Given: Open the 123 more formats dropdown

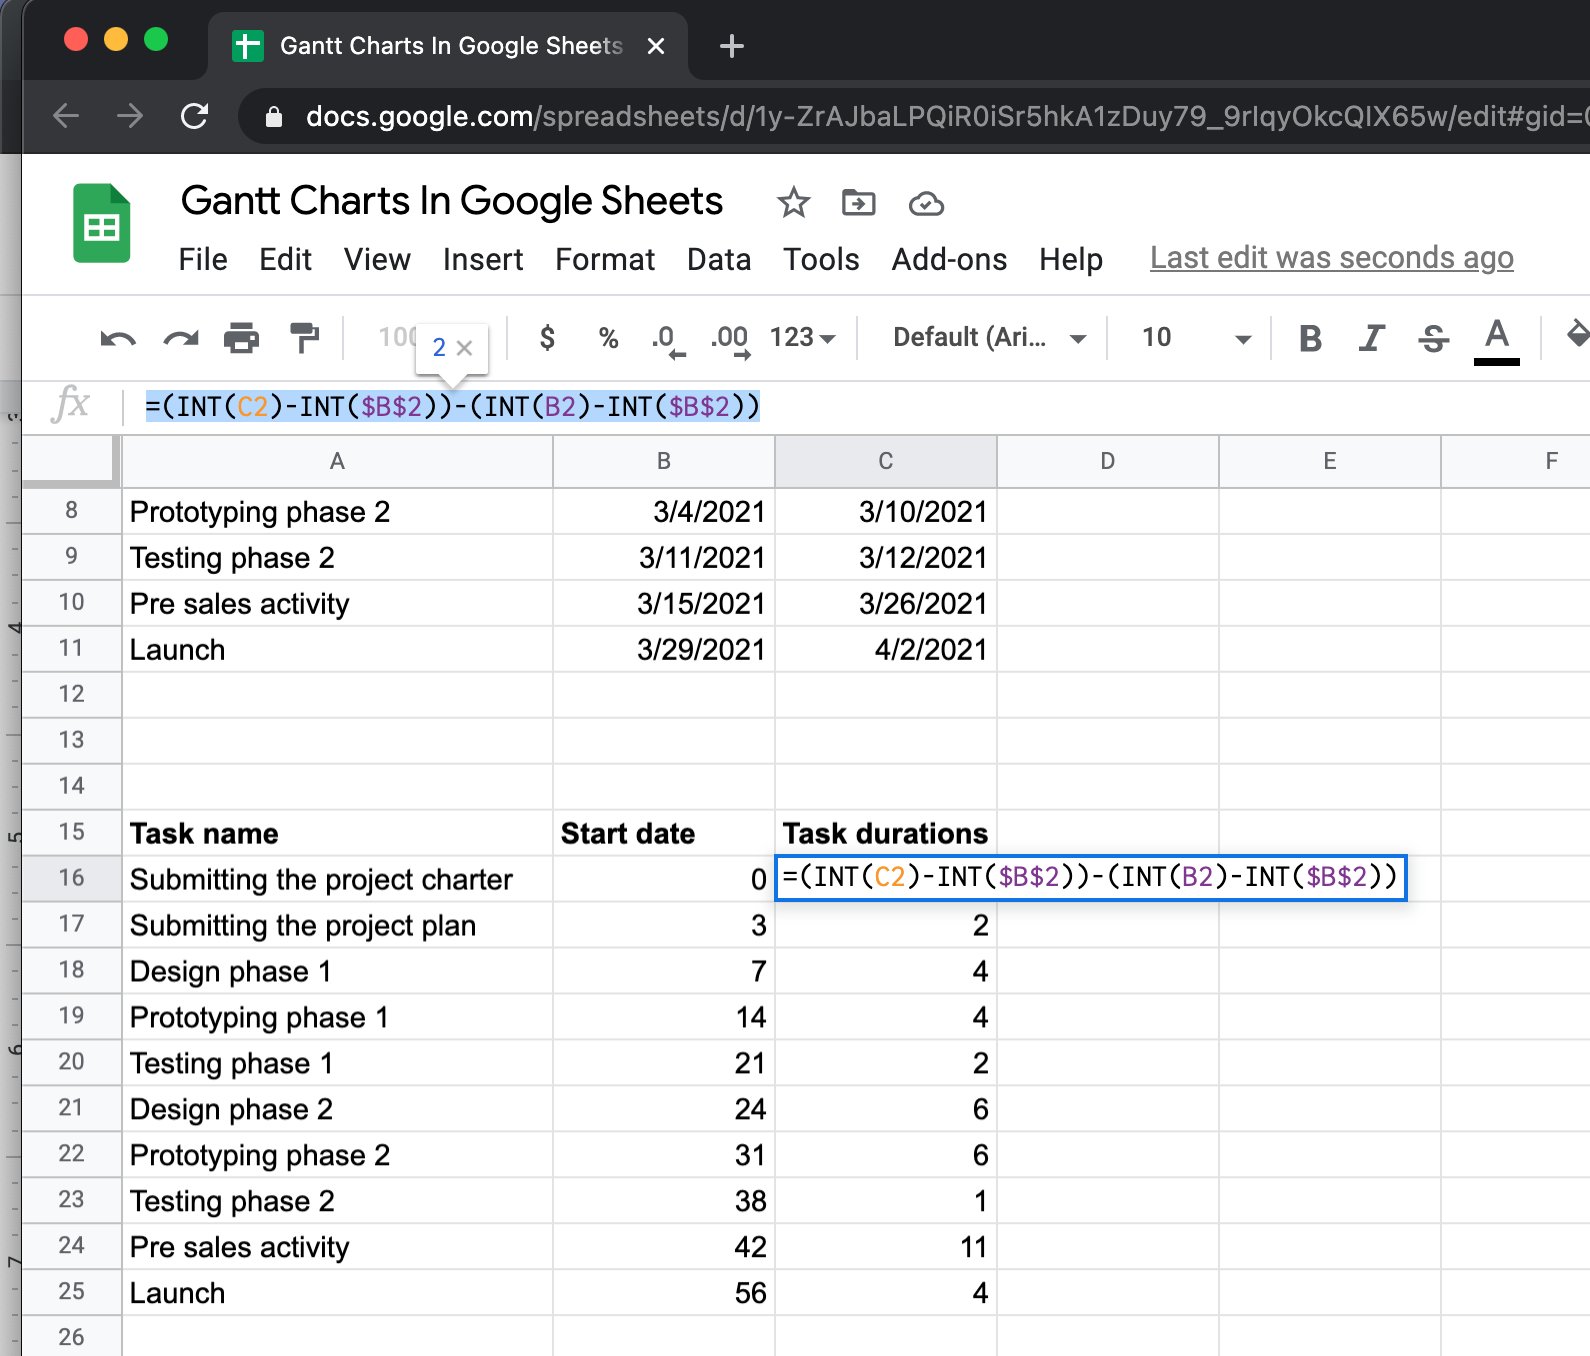Looking at the screenshot, I should pyautogui.click(x=802, y=338).
